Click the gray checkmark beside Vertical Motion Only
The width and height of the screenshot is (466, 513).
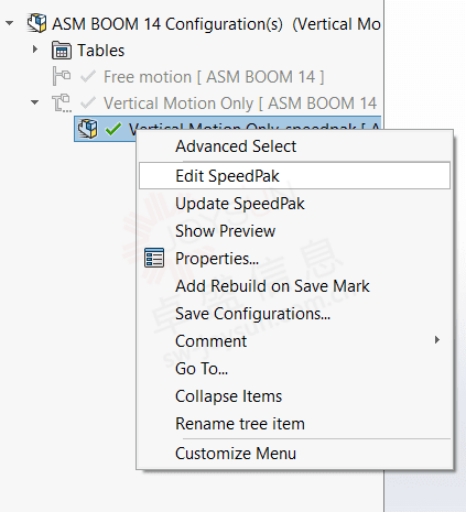point(88,103)
